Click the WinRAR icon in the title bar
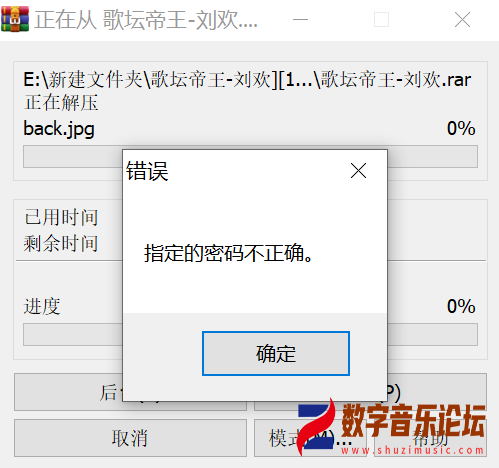499x468 pixels. pyautogui.click(x=15, y=19)
